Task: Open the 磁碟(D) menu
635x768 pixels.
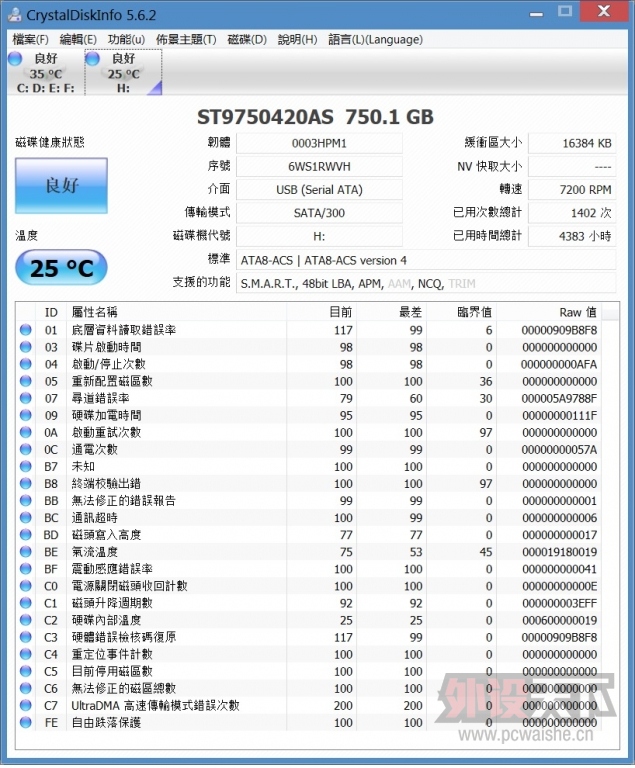Action: 247,40
